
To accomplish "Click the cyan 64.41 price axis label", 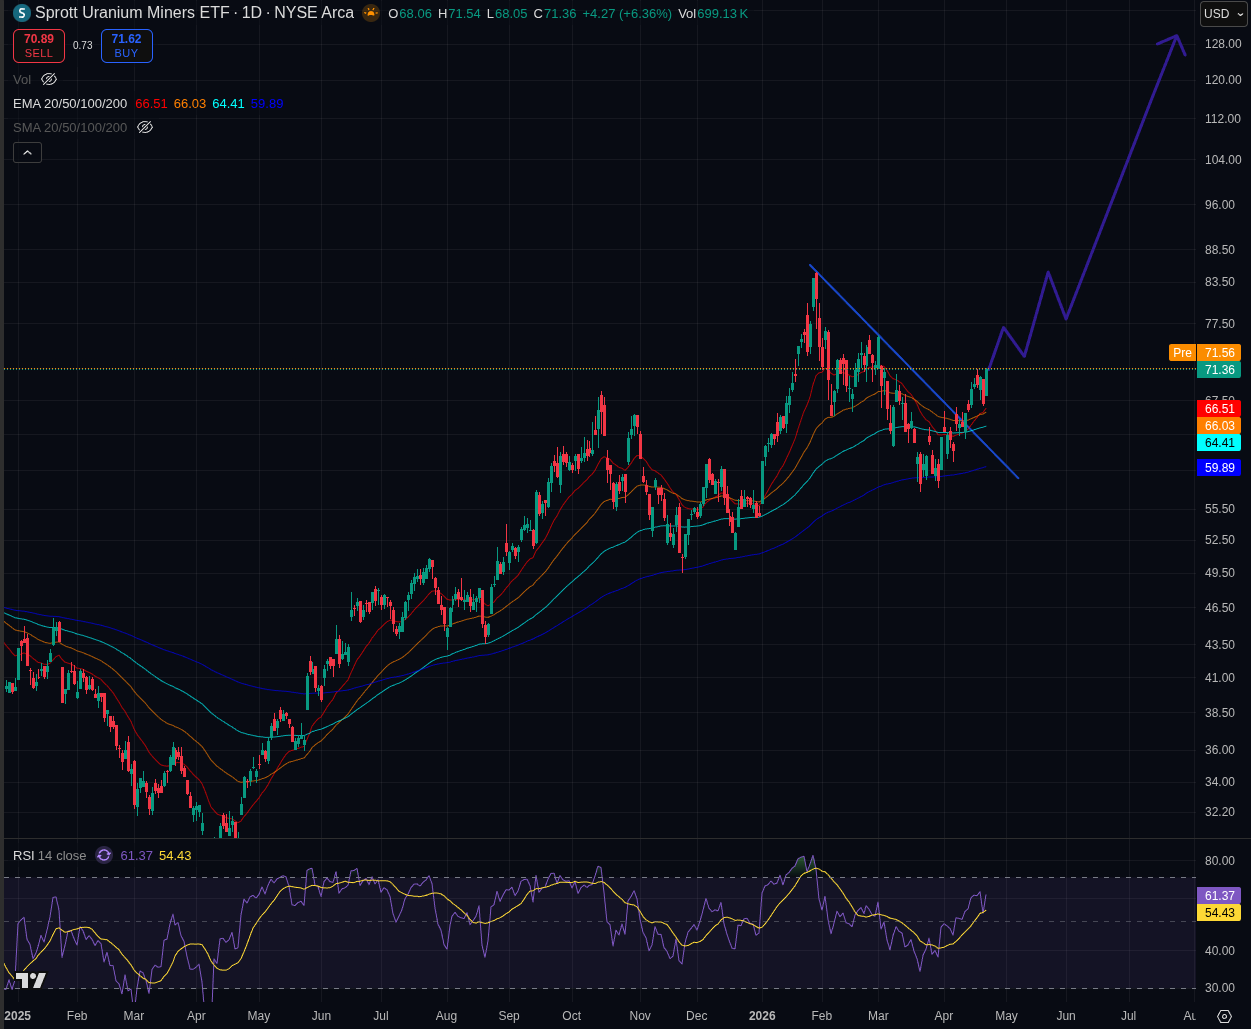I will 1219,443.
